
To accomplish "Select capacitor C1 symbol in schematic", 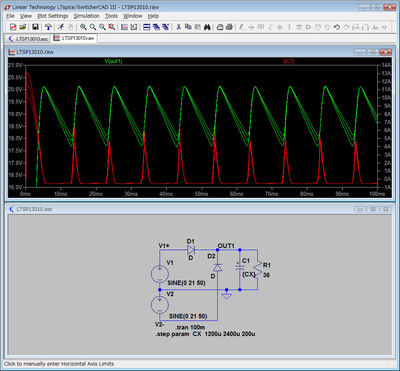I will click(x=240, y=268).
